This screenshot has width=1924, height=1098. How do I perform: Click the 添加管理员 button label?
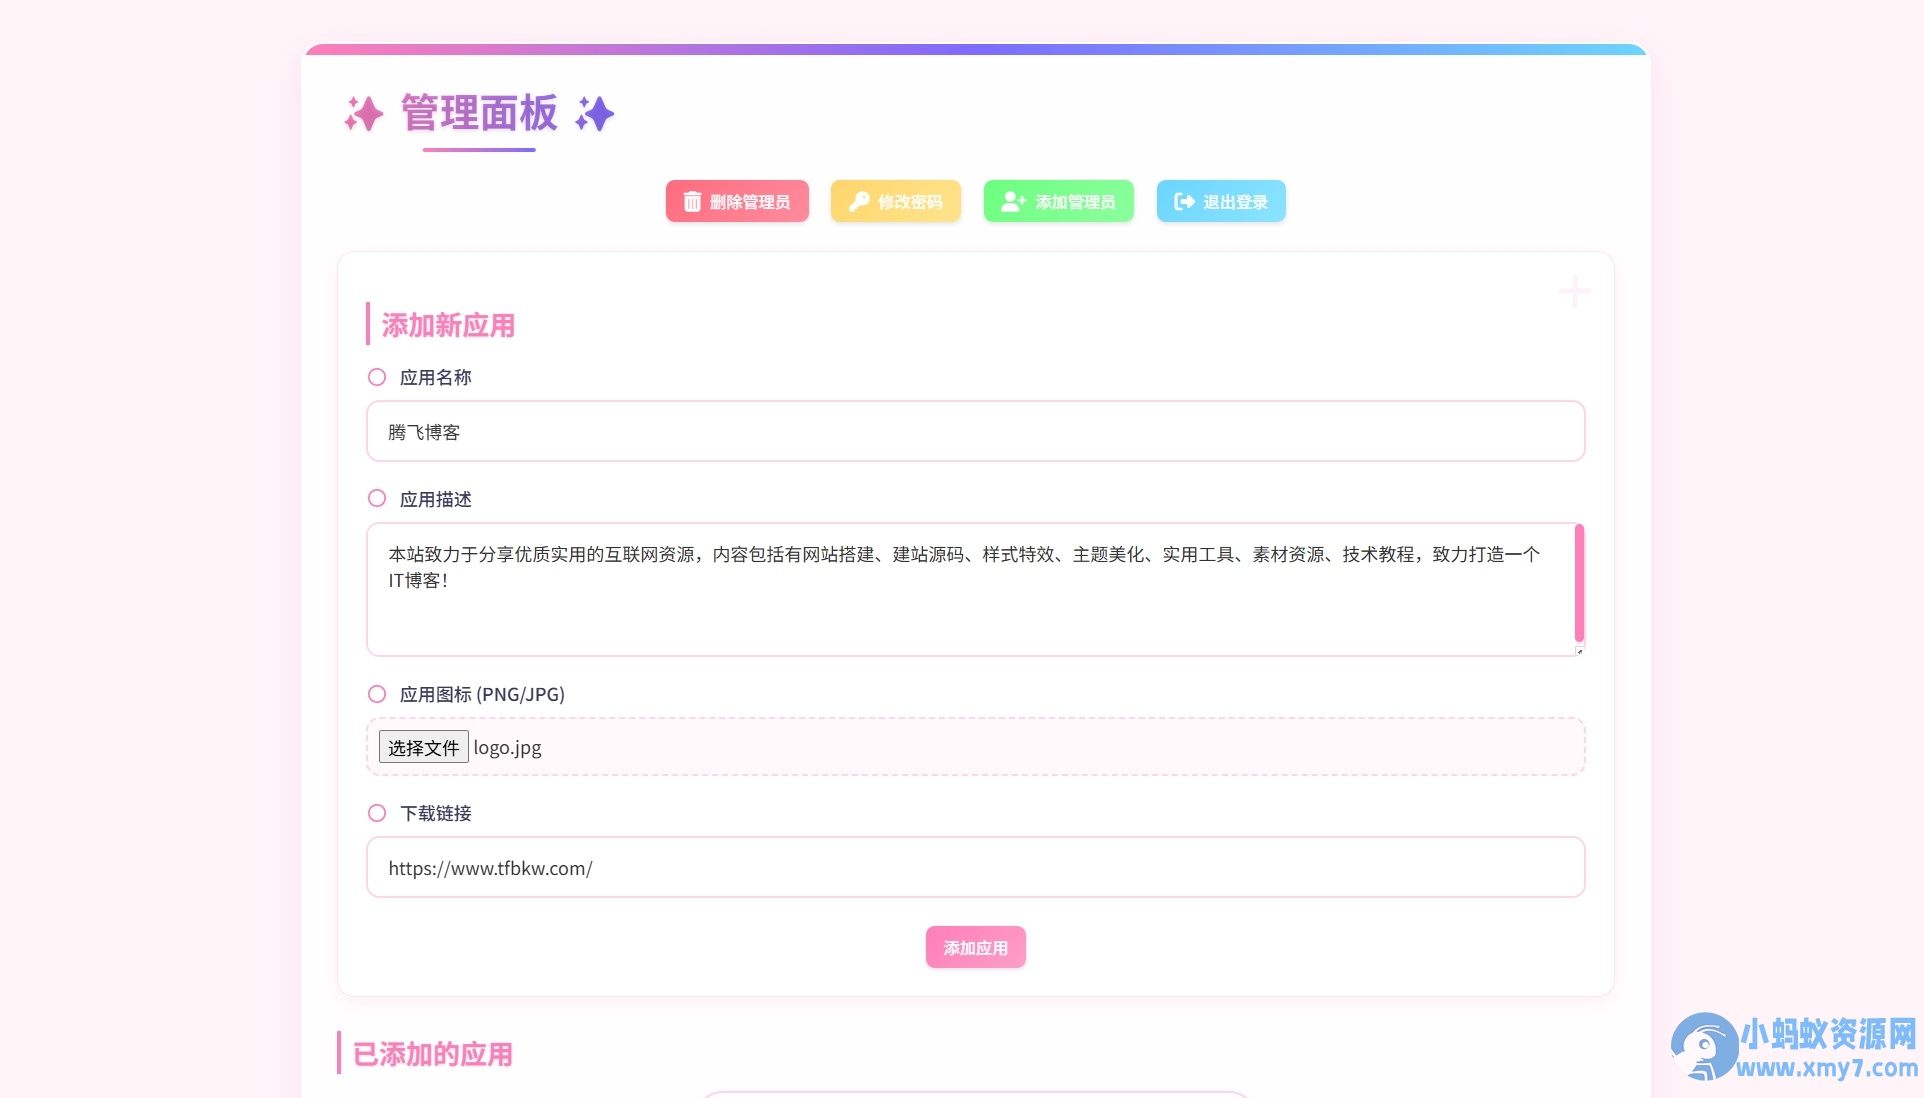[1075, 202]
